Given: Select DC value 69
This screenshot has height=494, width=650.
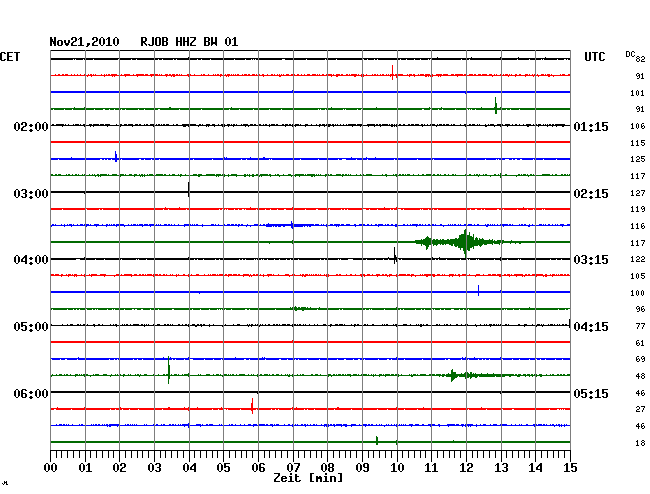Looking at the screenshot, I should [x=640, y=359].
